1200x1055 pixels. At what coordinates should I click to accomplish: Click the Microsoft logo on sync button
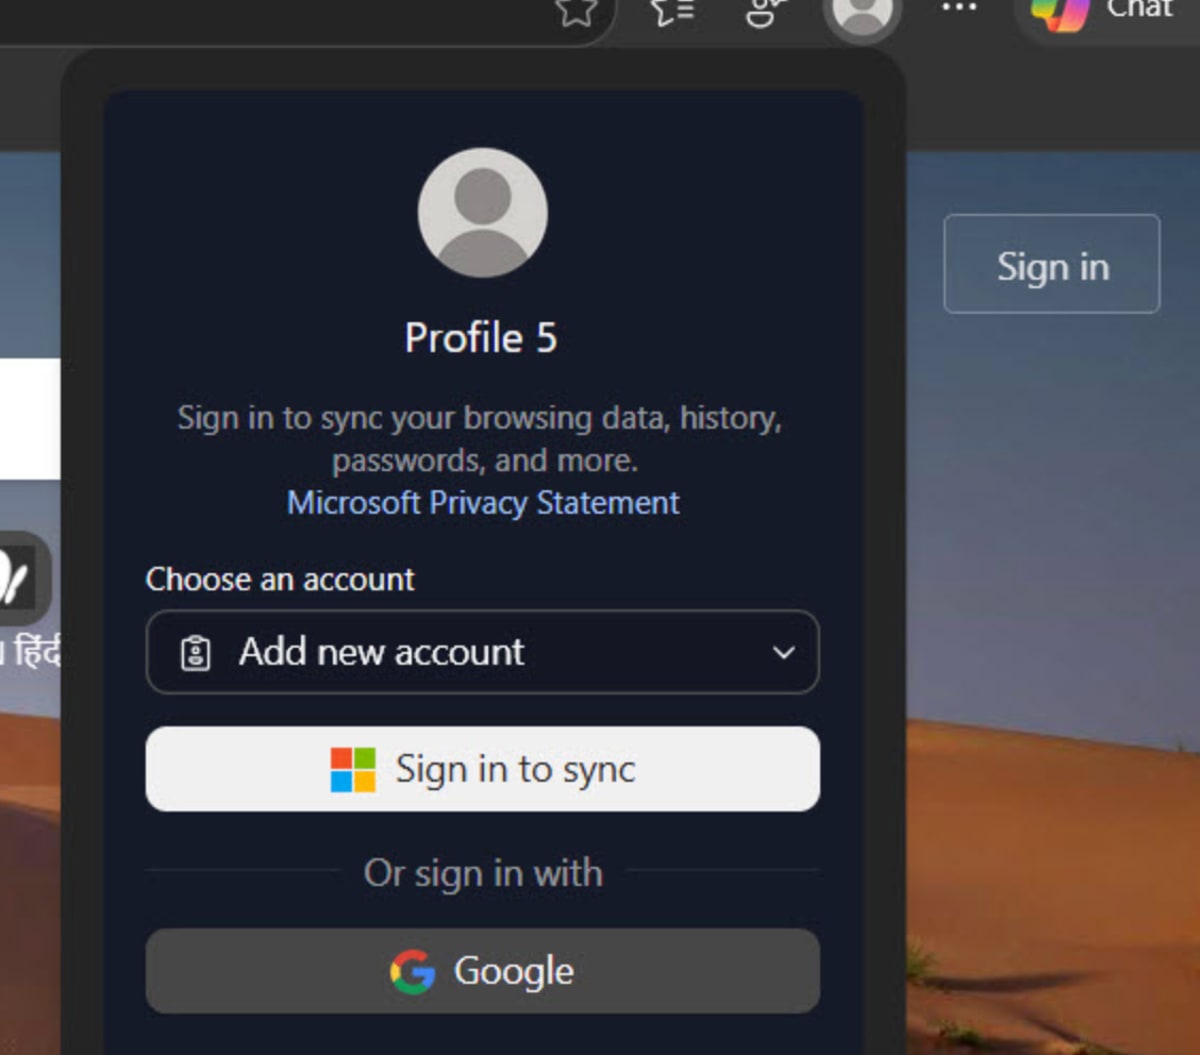tap(353, 770)
